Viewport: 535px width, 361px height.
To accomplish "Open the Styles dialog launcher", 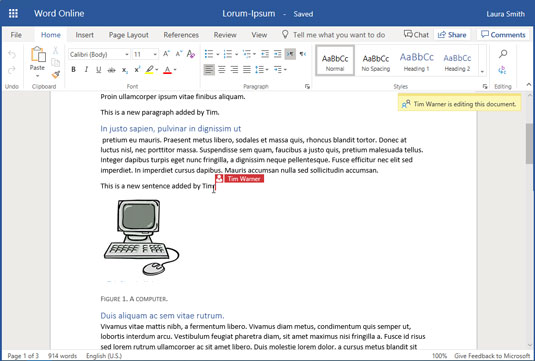I will coord(485,87).
